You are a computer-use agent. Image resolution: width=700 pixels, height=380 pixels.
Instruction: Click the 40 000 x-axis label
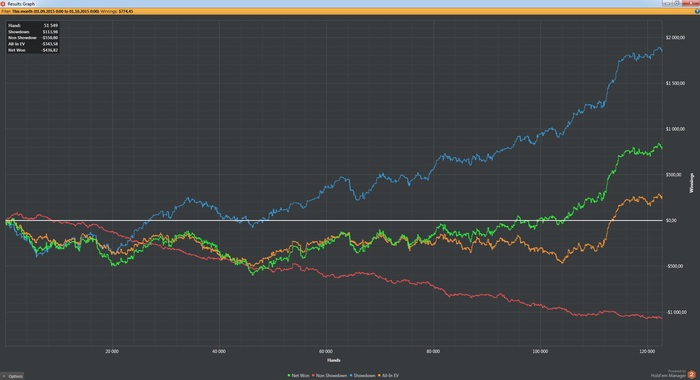219,351
